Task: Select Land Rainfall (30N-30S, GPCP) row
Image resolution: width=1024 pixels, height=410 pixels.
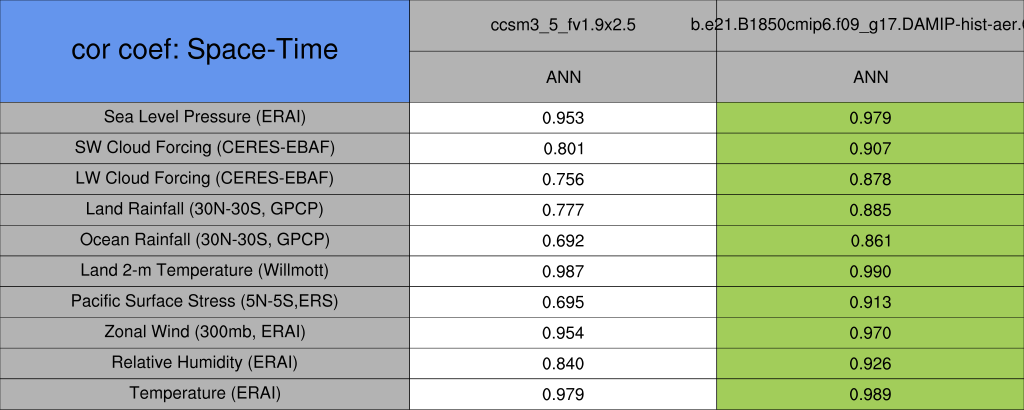Action: pyautogui.click(x=205, y=210)
